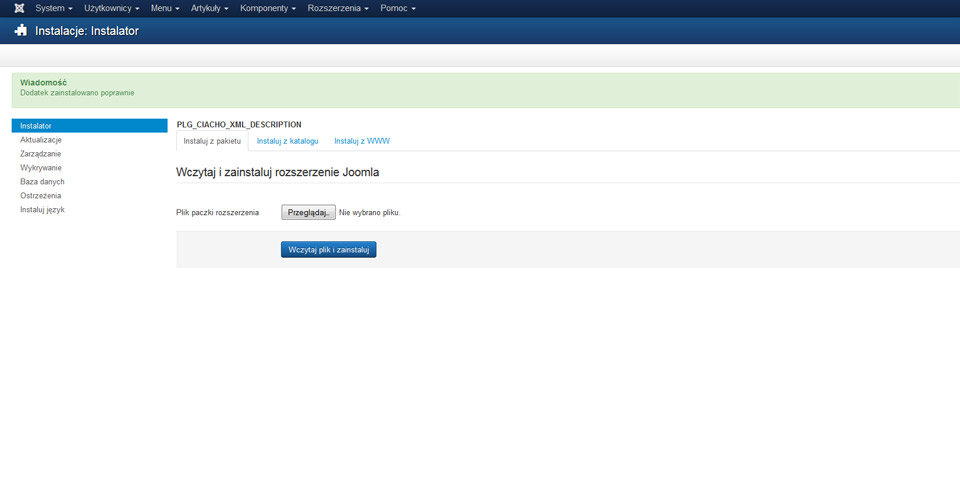
Task: Click the 'Nie wybrano pliku.' text
Action: point(370,212)
